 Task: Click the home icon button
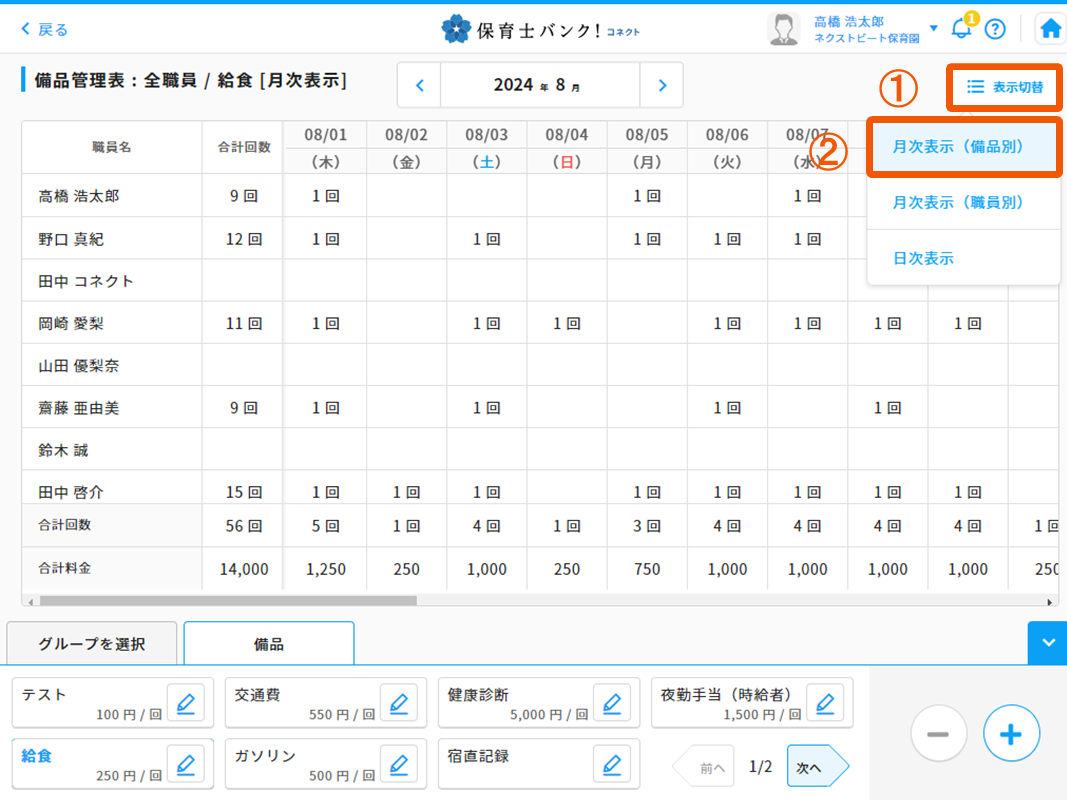coord(1049,29)
